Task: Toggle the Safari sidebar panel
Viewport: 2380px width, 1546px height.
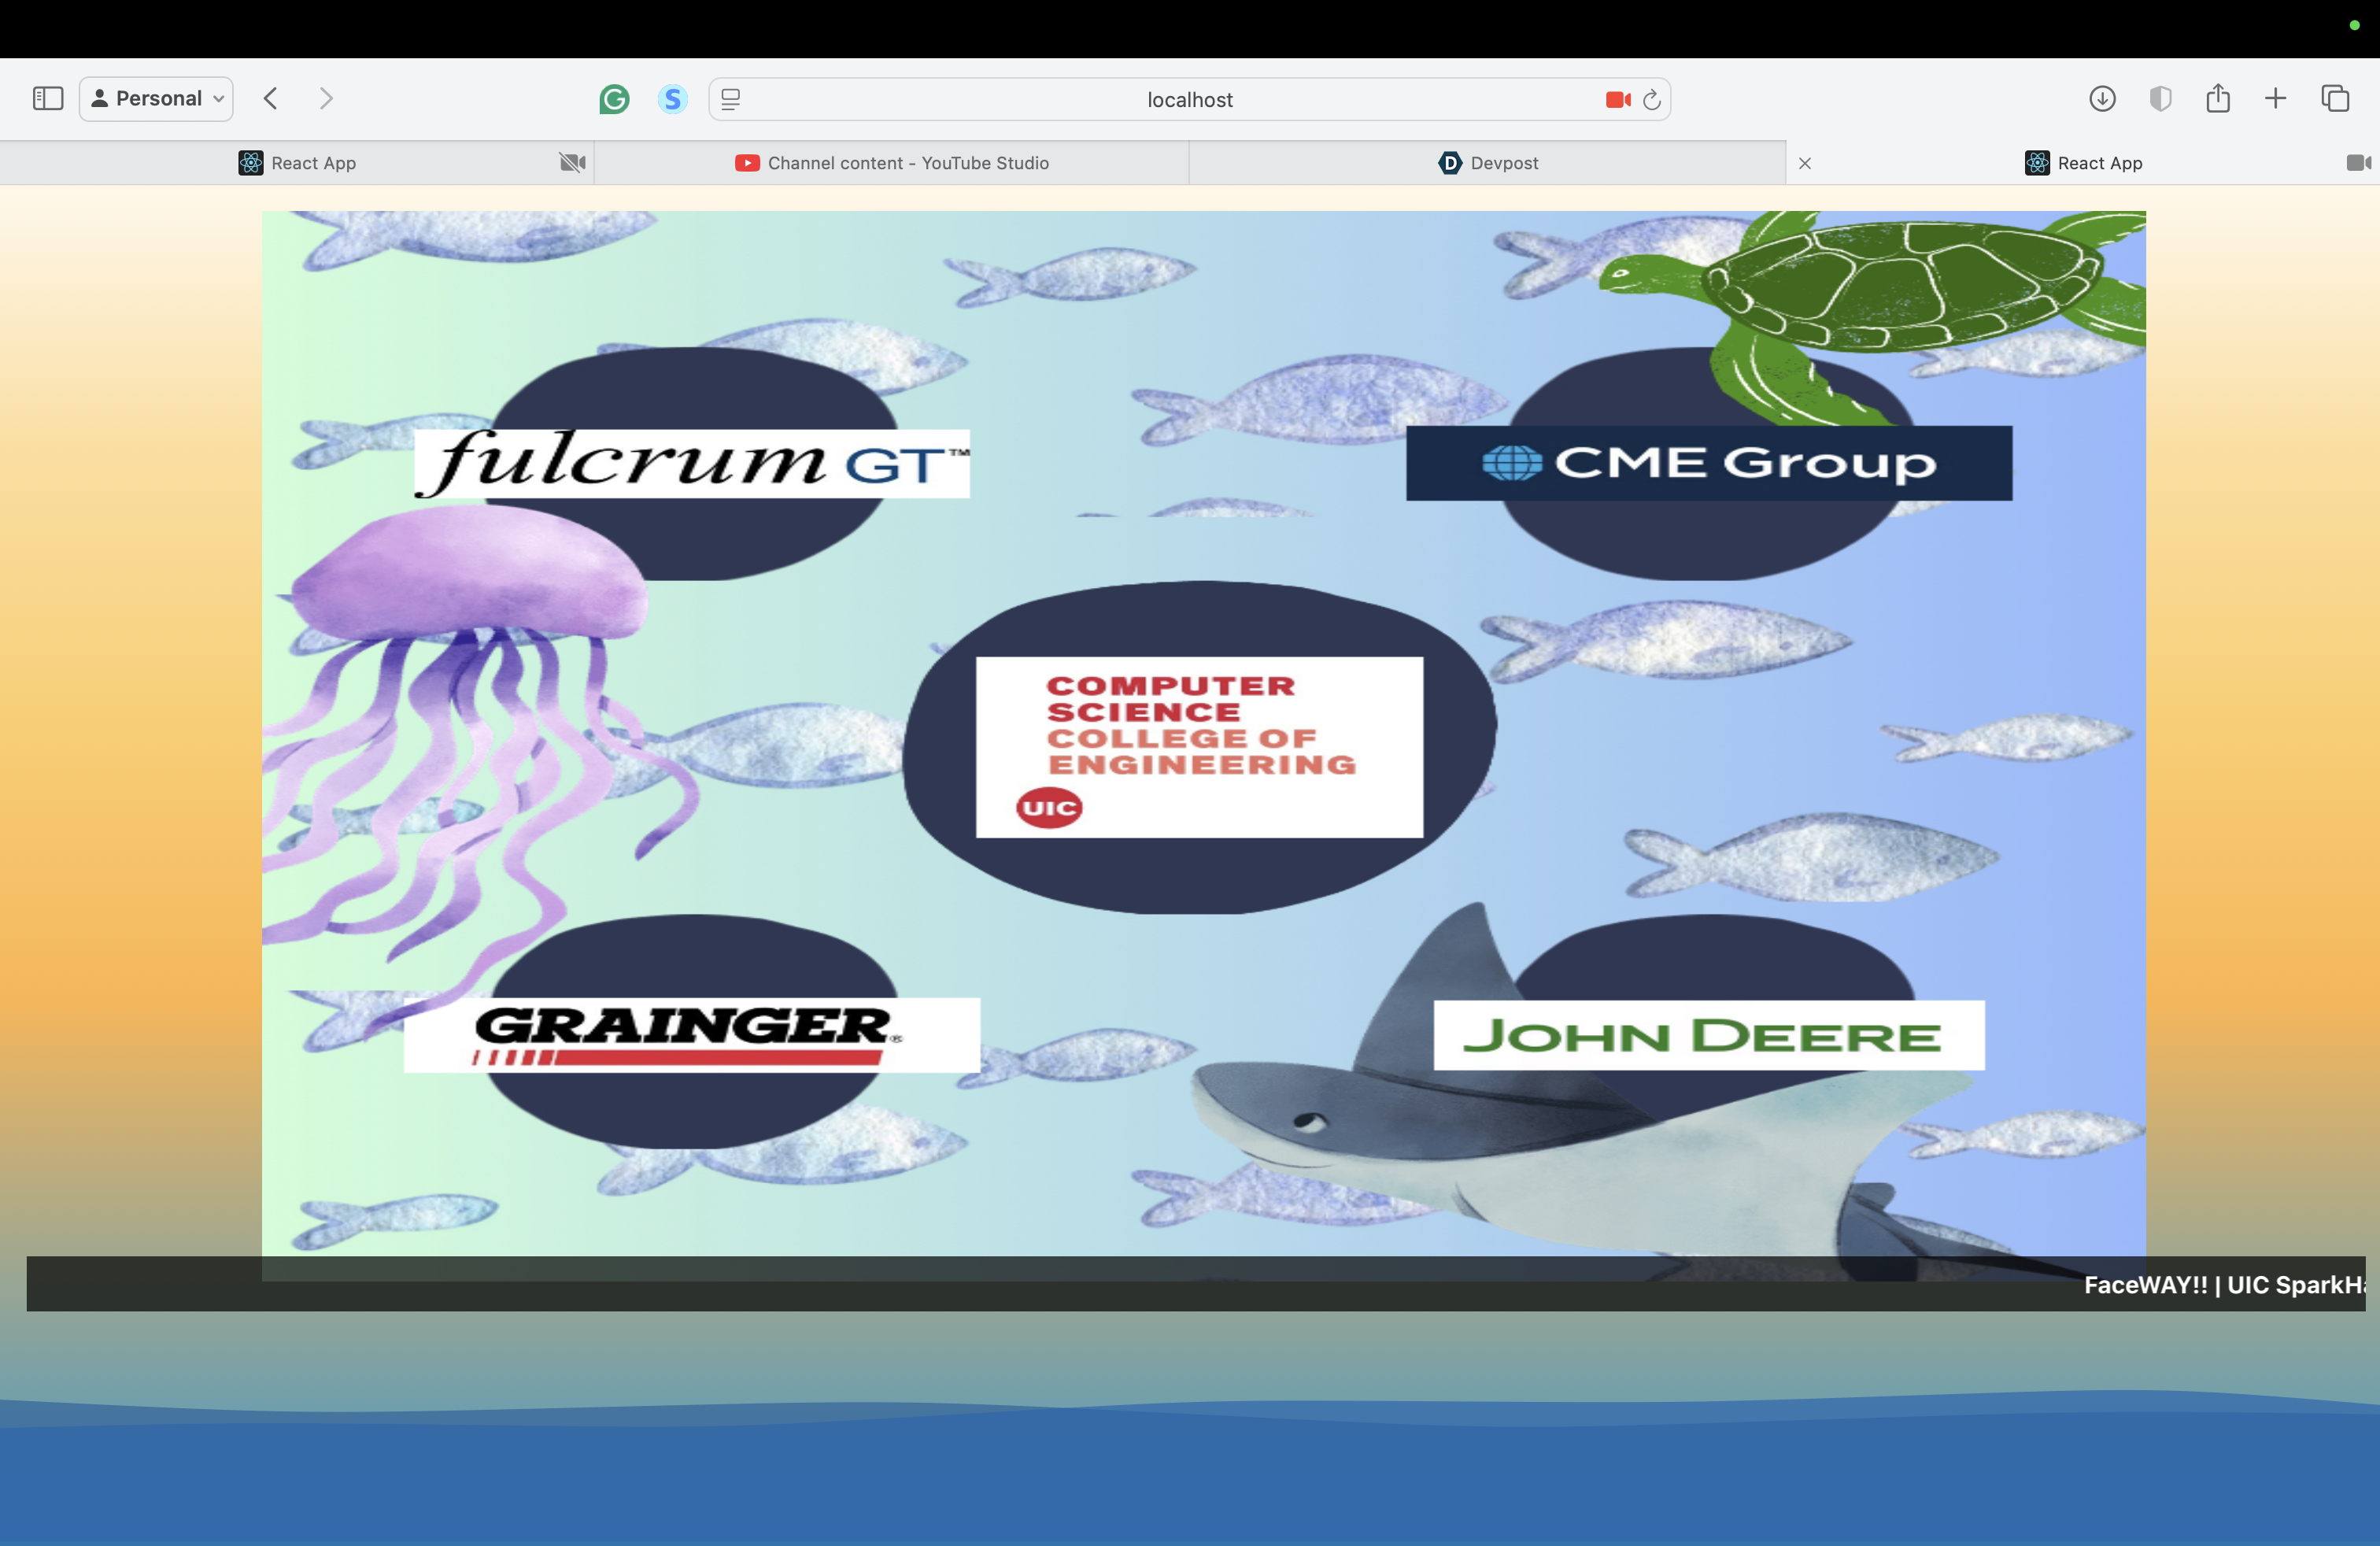Action: 48,98
